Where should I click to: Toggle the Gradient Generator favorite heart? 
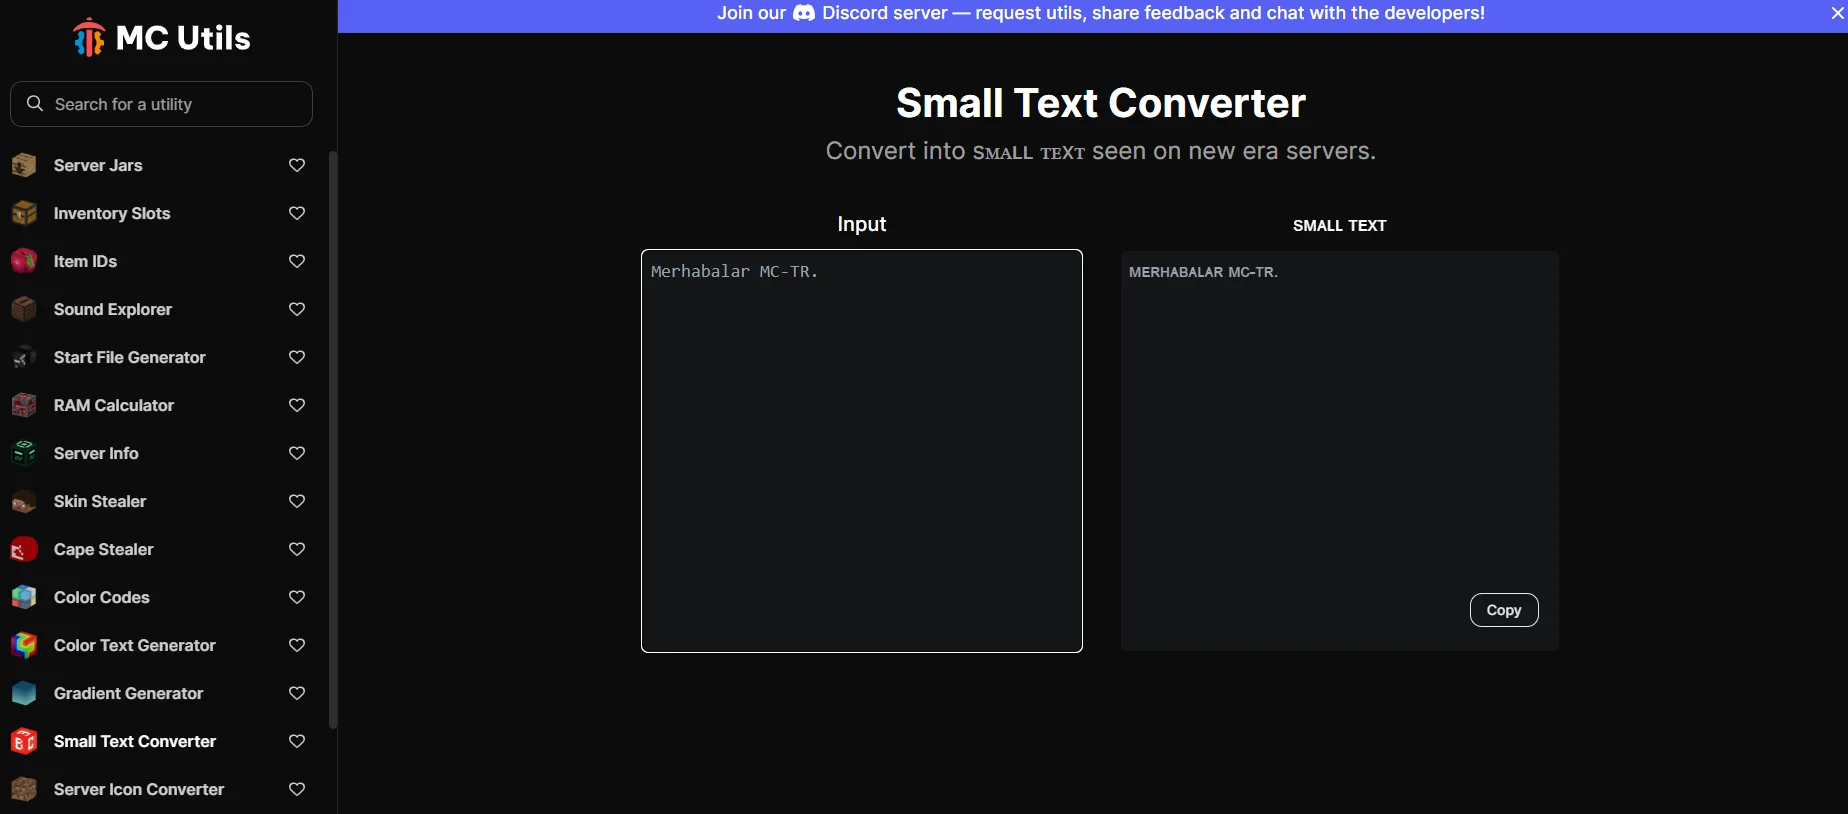click(x=297, y=693)
